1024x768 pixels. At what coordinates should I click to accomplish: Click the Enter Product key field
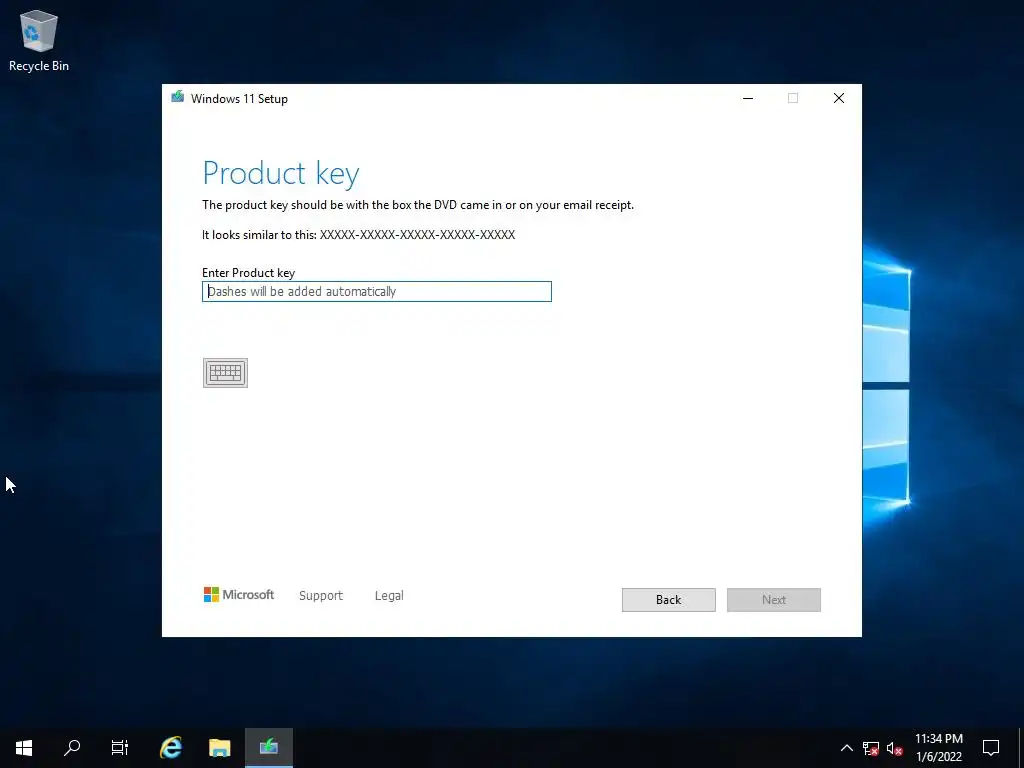pos(377,291)
